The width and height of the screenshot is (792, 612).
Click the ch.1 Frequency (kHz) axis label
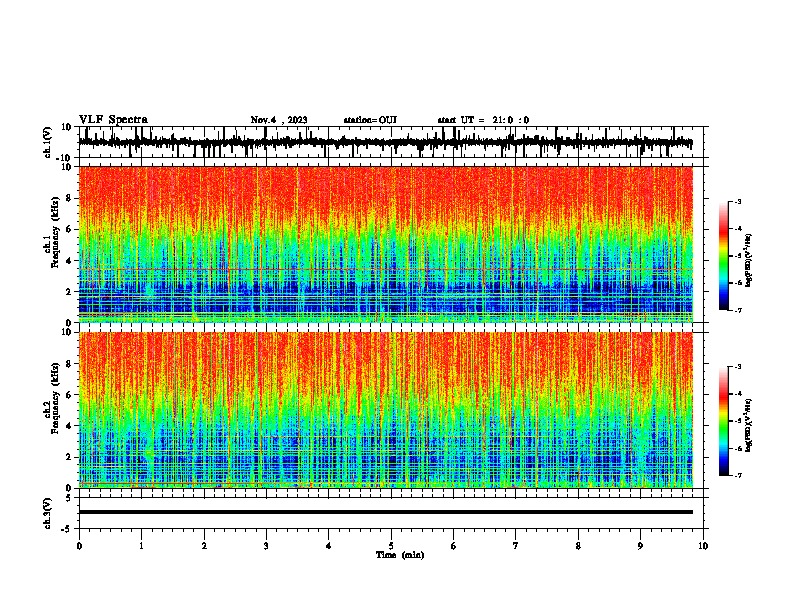coord(56,233)
